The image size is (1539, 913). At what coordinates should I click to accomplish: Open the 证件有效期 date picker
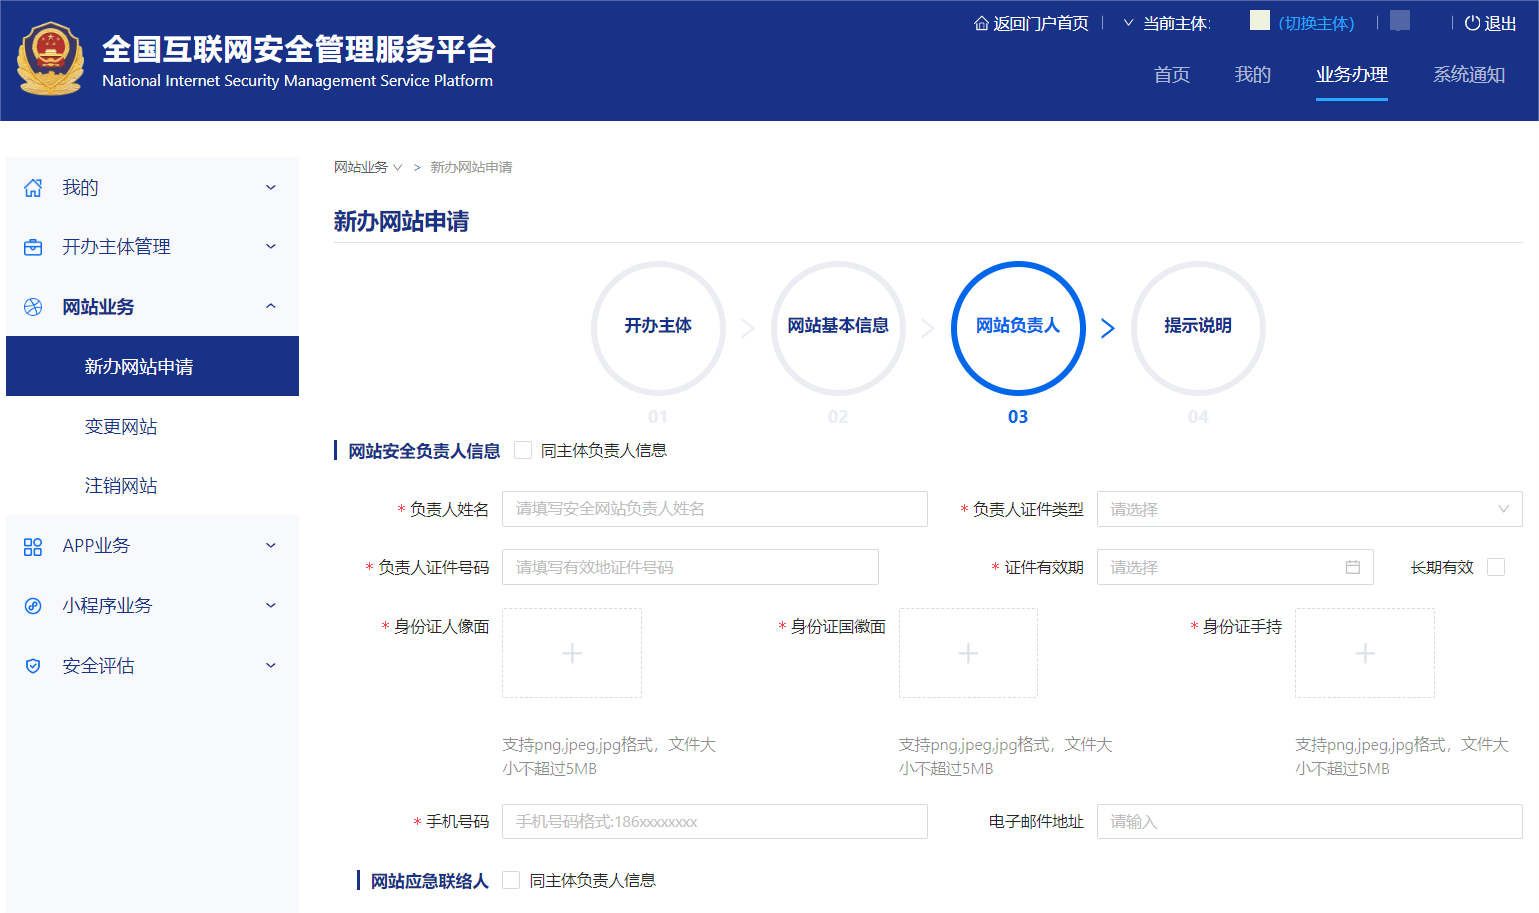[x=1235, y=567]
